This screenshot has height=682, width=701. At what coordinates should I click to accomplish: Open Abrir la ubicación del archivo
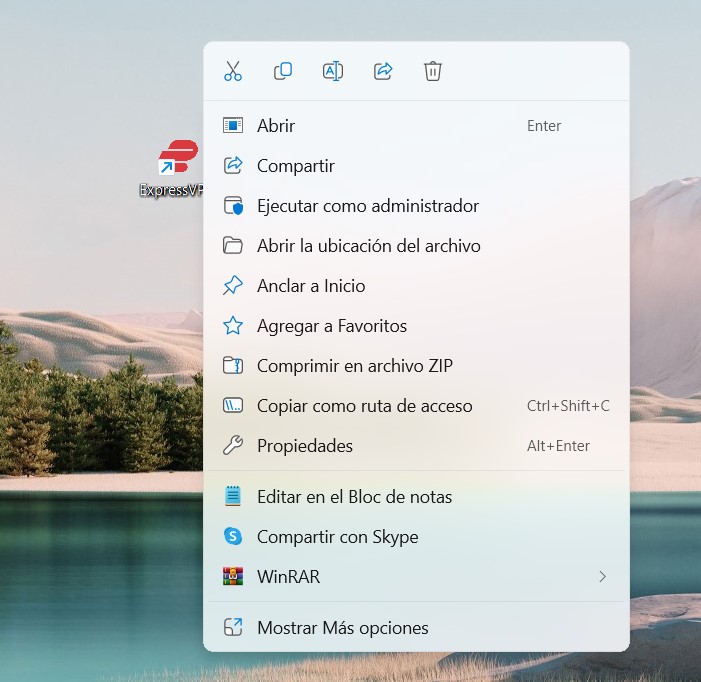pyautogui.click(x=416, y=246)
